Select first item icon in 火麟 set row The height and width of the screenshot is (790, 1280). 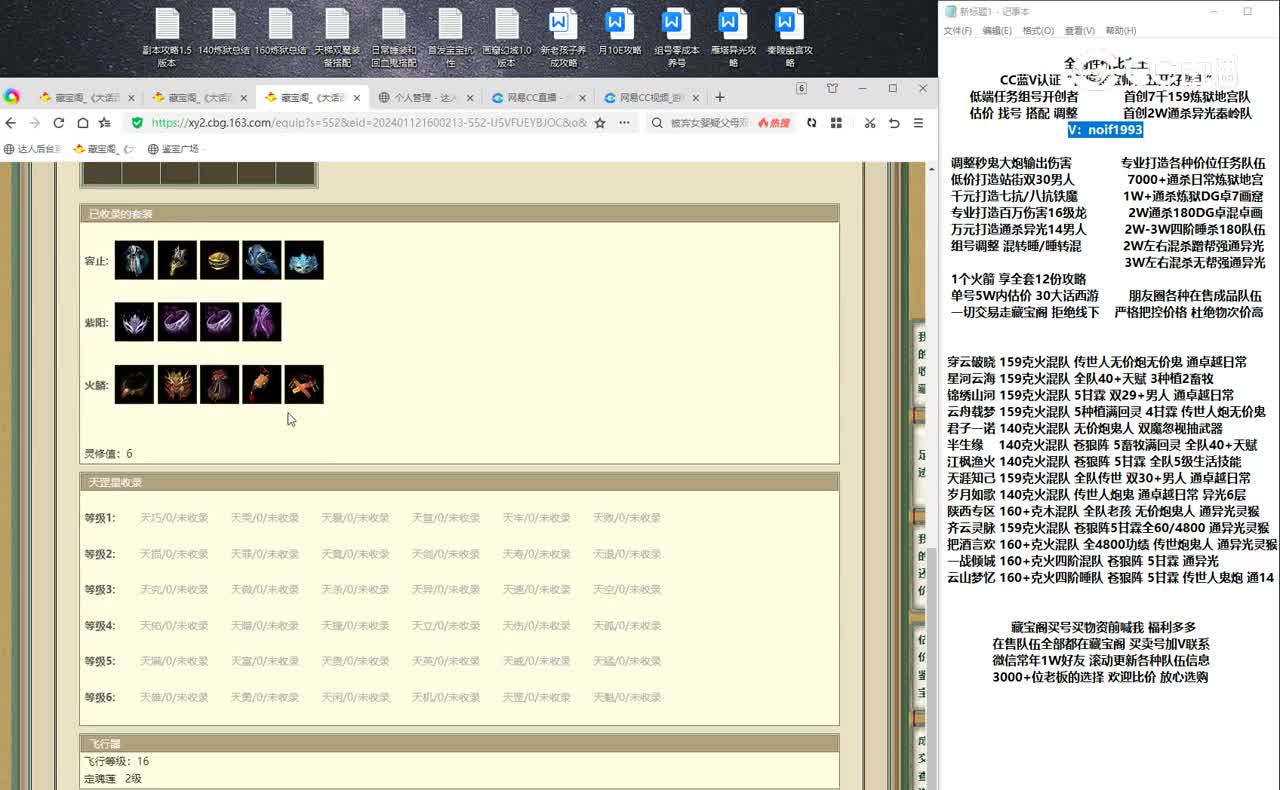(134, 384)
